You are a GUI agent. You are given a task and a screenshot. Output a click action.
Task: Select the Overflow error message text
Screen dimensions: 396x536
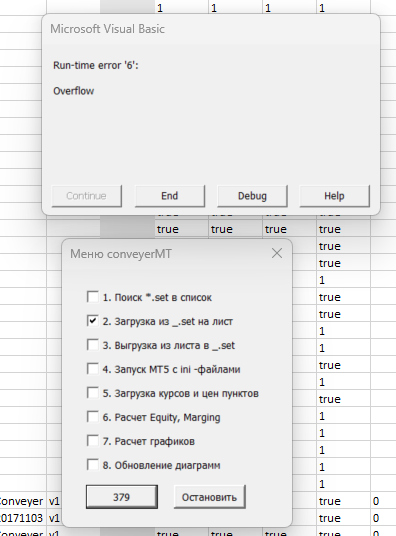74,91
